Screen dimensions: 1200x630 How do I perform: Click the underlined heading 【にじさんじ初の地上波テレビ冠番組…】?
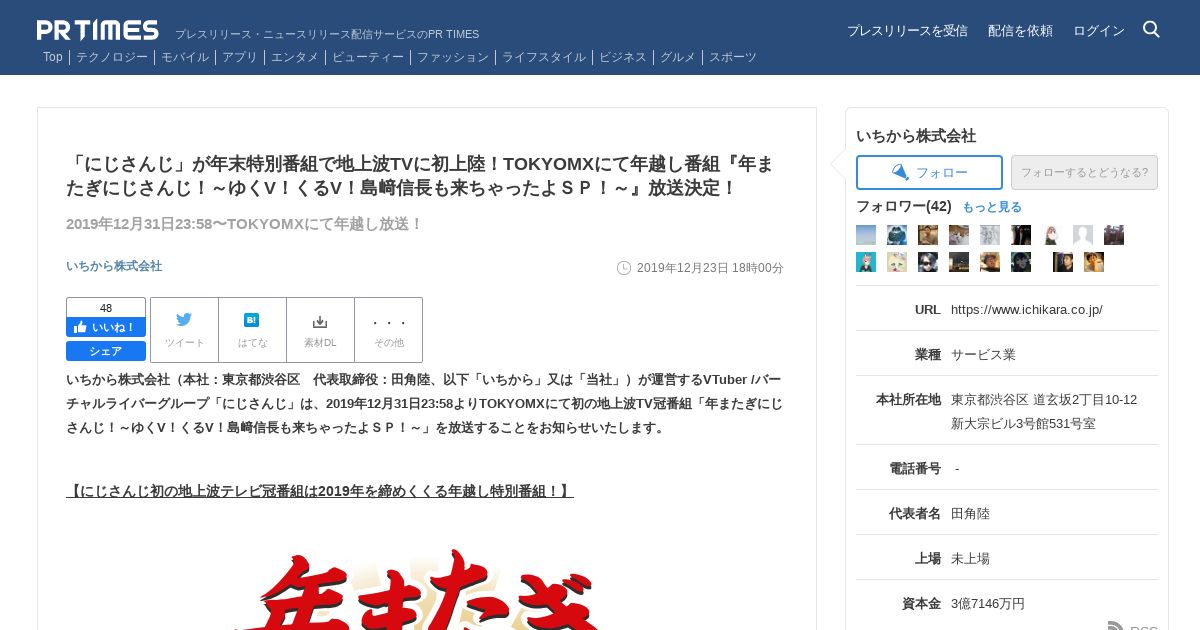[320, 491]
